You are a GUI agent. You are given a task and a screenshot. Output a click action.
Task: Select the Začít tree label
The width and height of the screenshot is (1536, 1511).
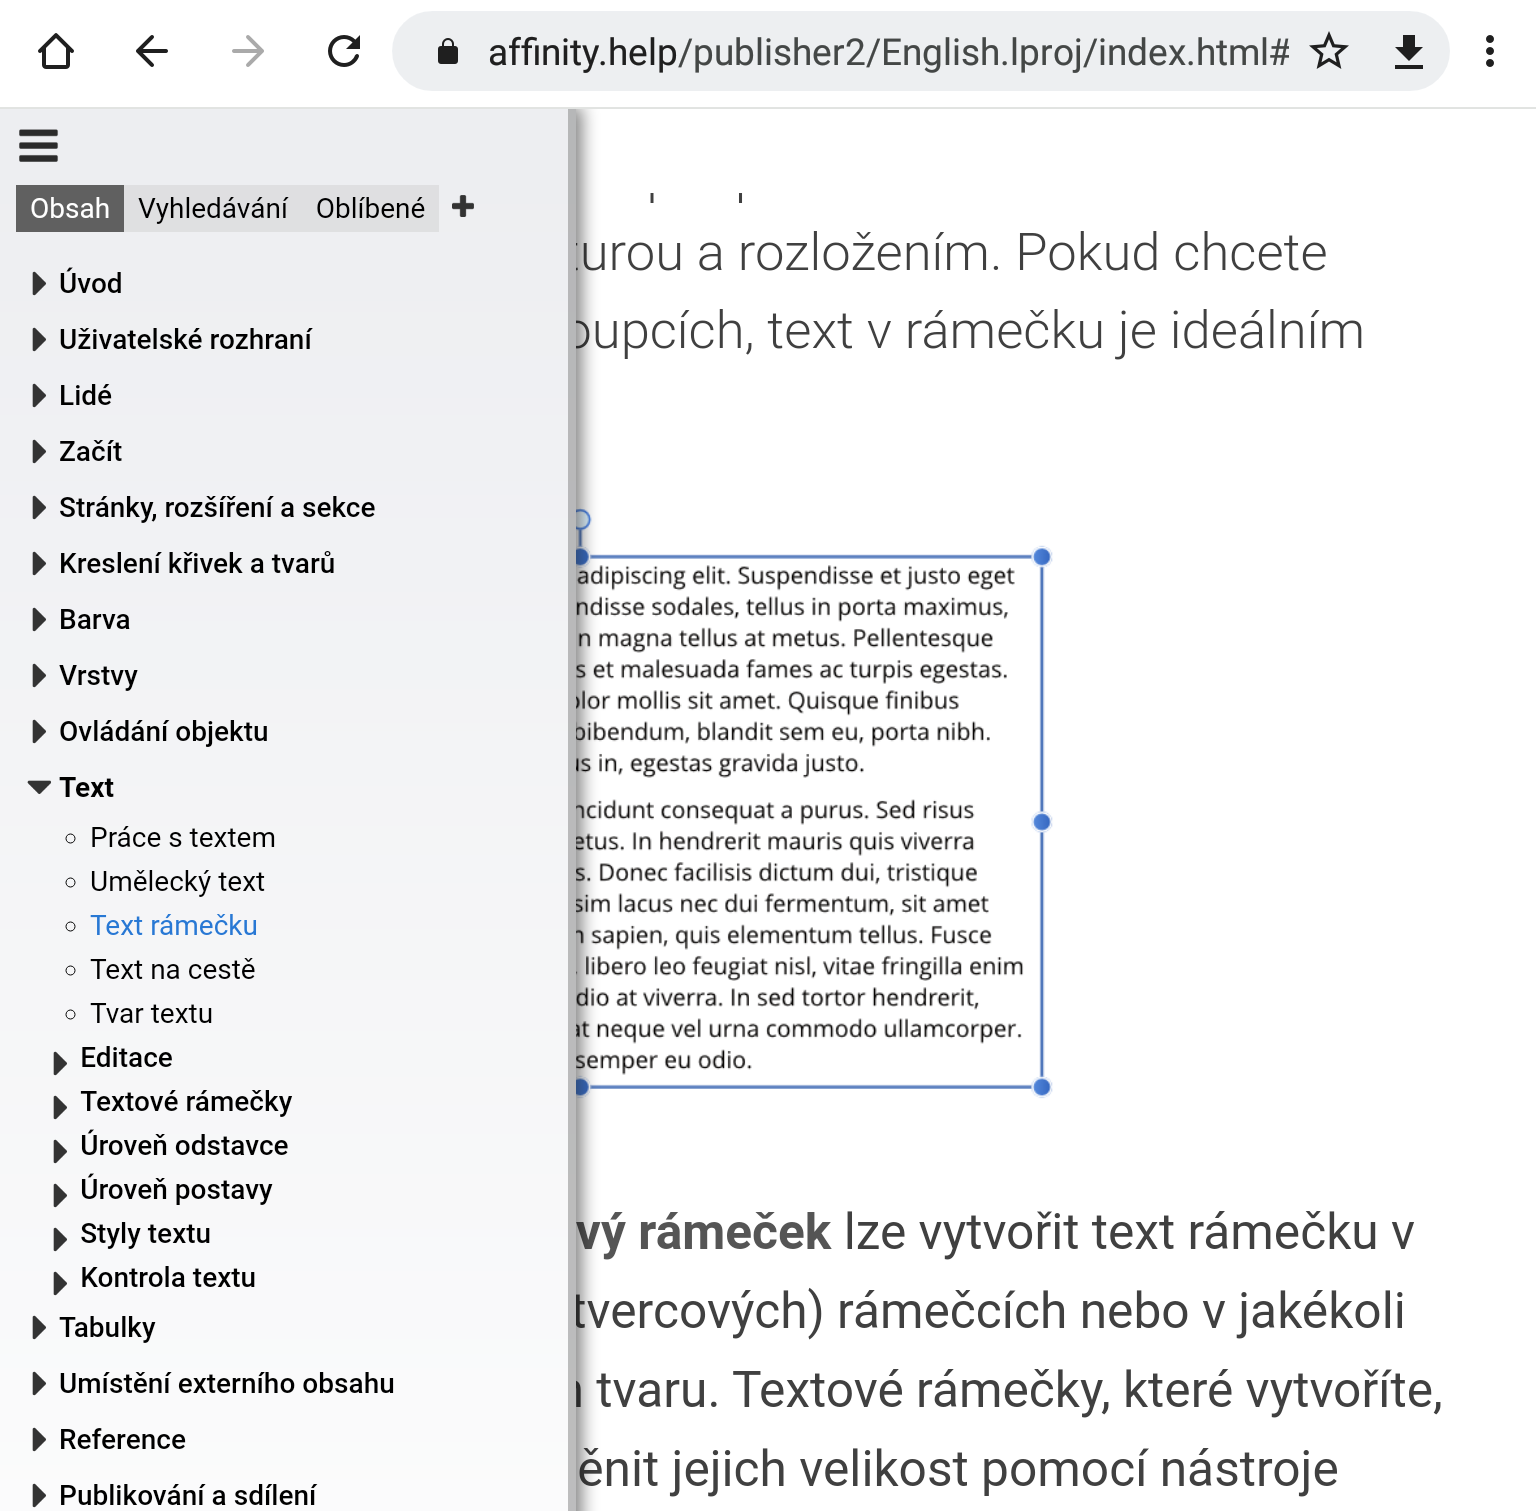pyautogui.click(x=90, y=451)
